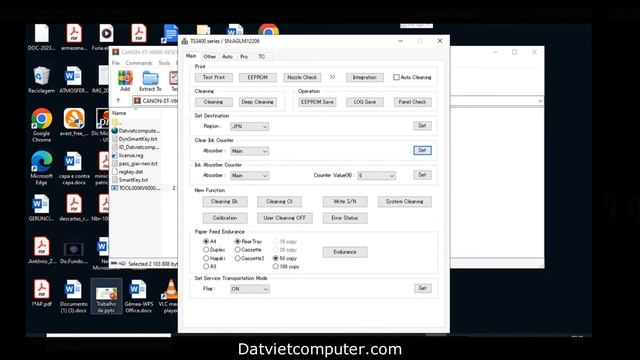Switch to the Other tab
640x360 pixels.
pyautogui.click(x=210, y=57)
